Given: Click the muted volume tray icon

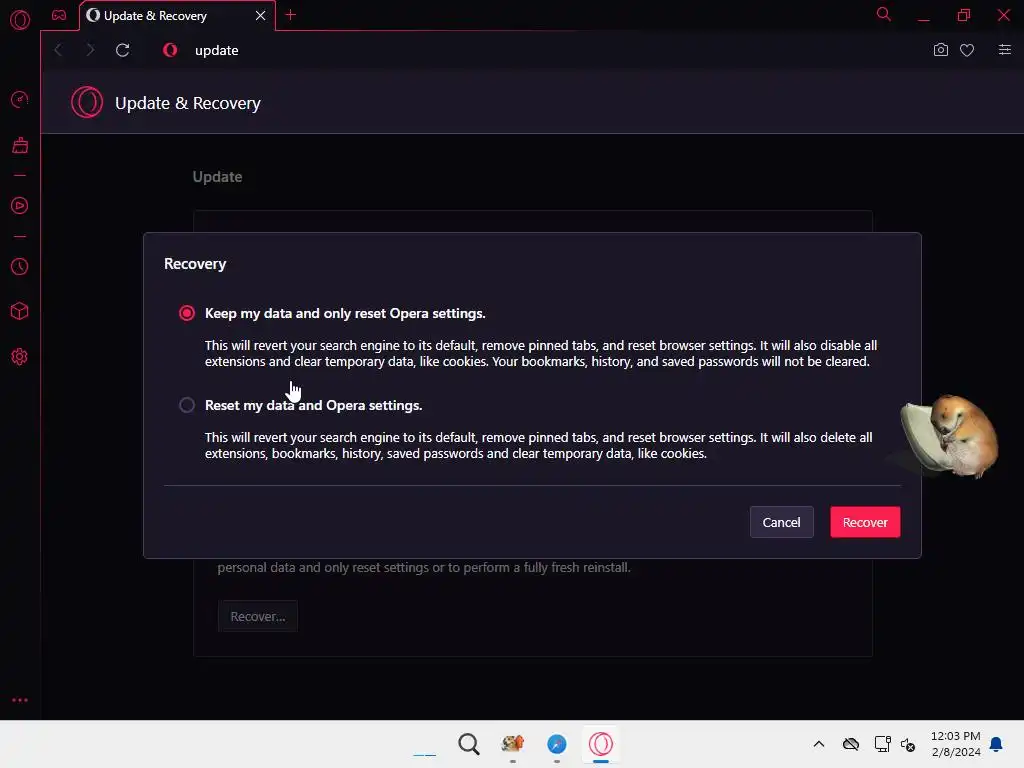Looking at the screenshot, I should (908, 744).
